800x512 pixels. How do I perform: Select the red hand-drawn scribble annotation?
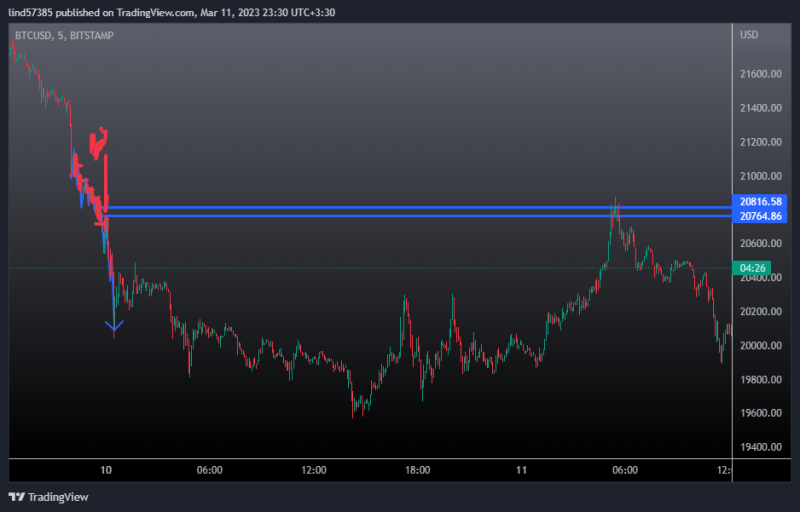[x=98, y=143]
